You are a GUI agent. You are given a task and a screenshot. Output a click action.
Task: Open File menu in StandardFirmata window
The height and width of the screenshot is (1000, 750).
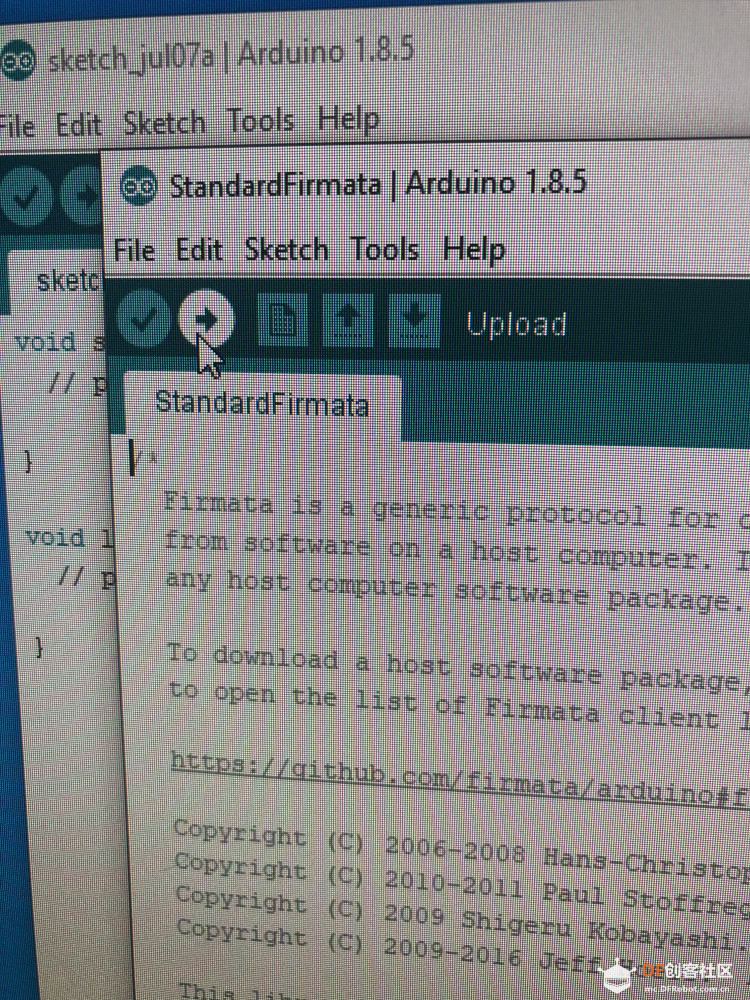[x=135, y=251]
